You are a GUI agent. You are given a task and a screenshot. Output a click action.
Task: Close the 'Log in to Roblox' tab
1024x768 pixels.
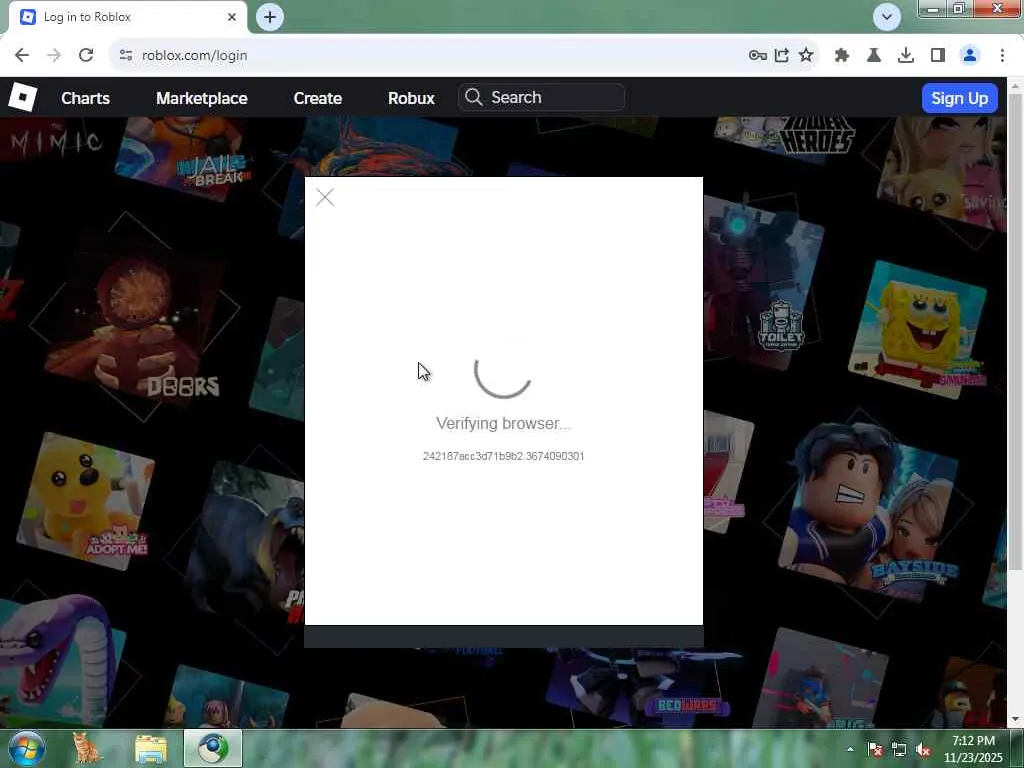pos(232,17)
